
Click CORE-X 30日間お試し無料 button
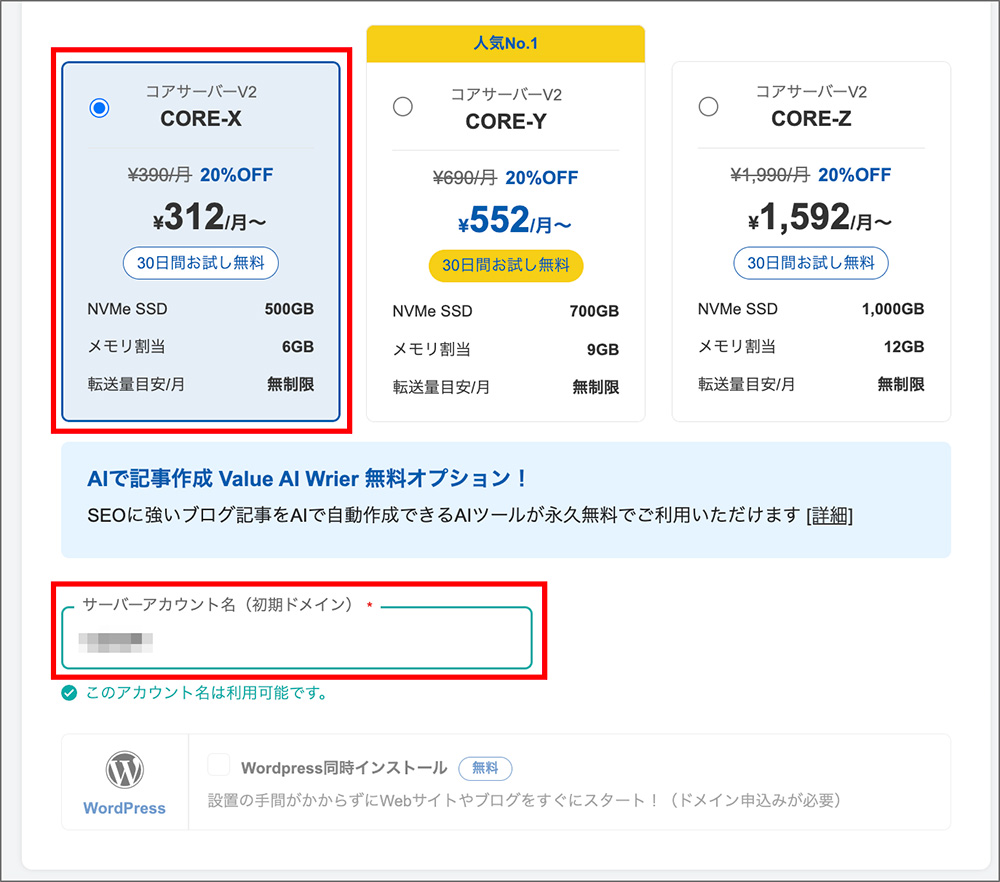pyautogui.click(x=200, y=263)
